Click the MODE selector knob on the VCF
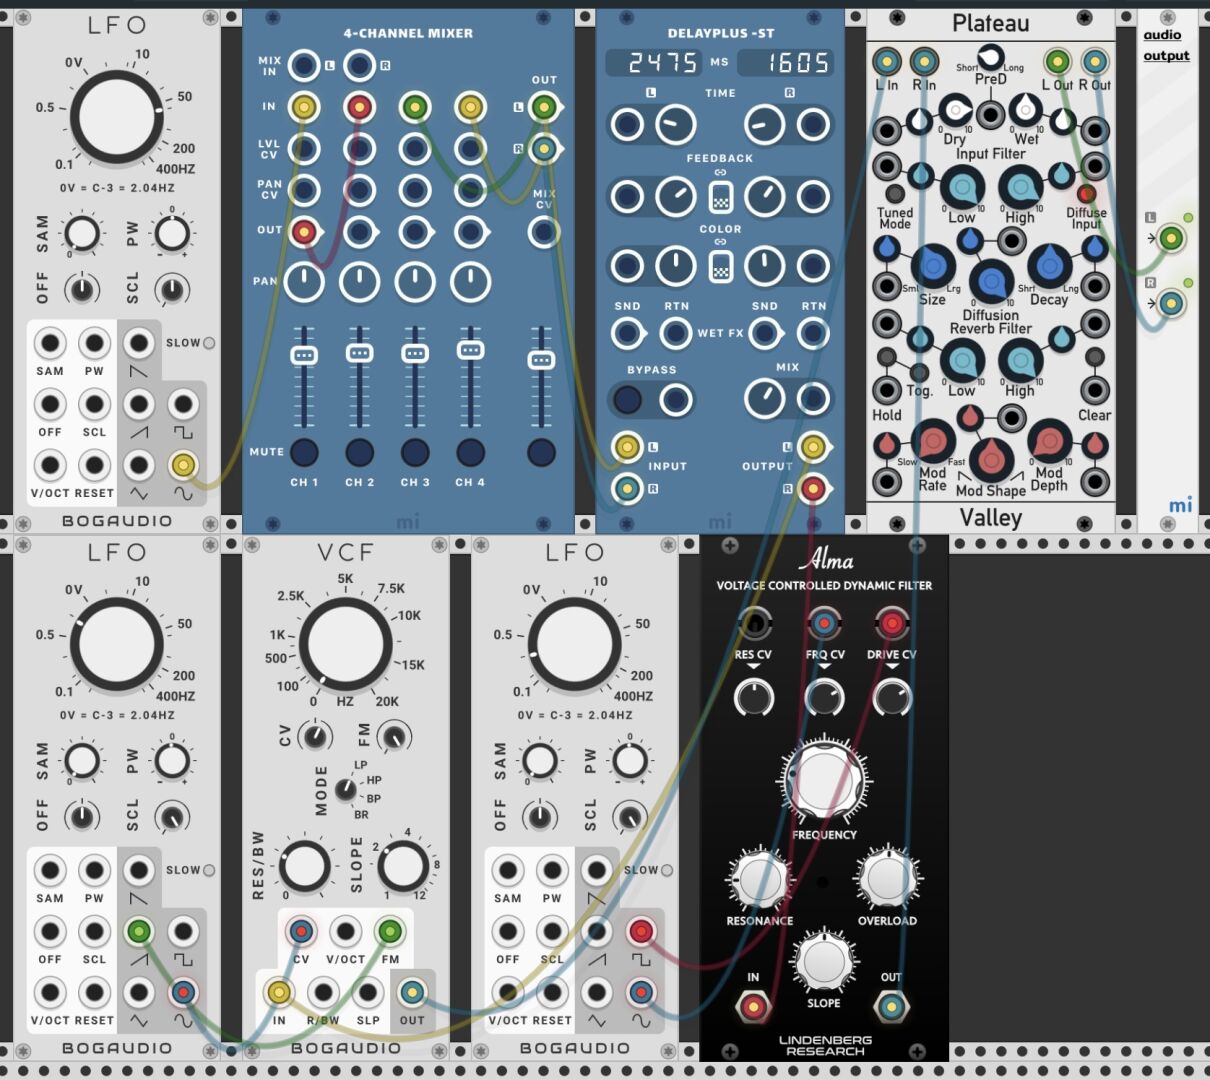Viewport: 1210px width, 1080px height. [345, 790]
